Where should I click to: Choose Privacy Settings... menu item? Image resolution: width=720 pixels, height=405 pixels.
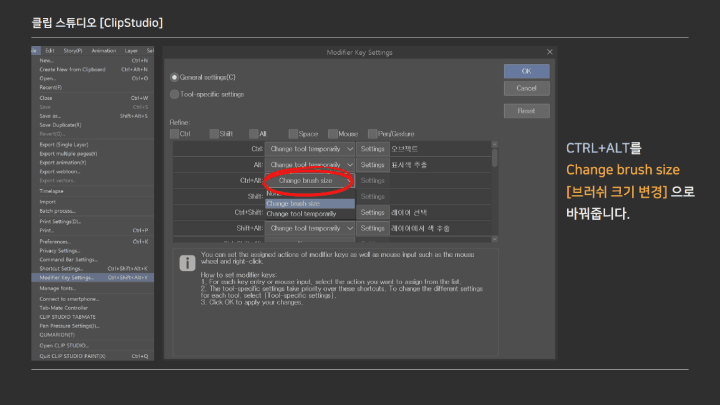point(93,251)
